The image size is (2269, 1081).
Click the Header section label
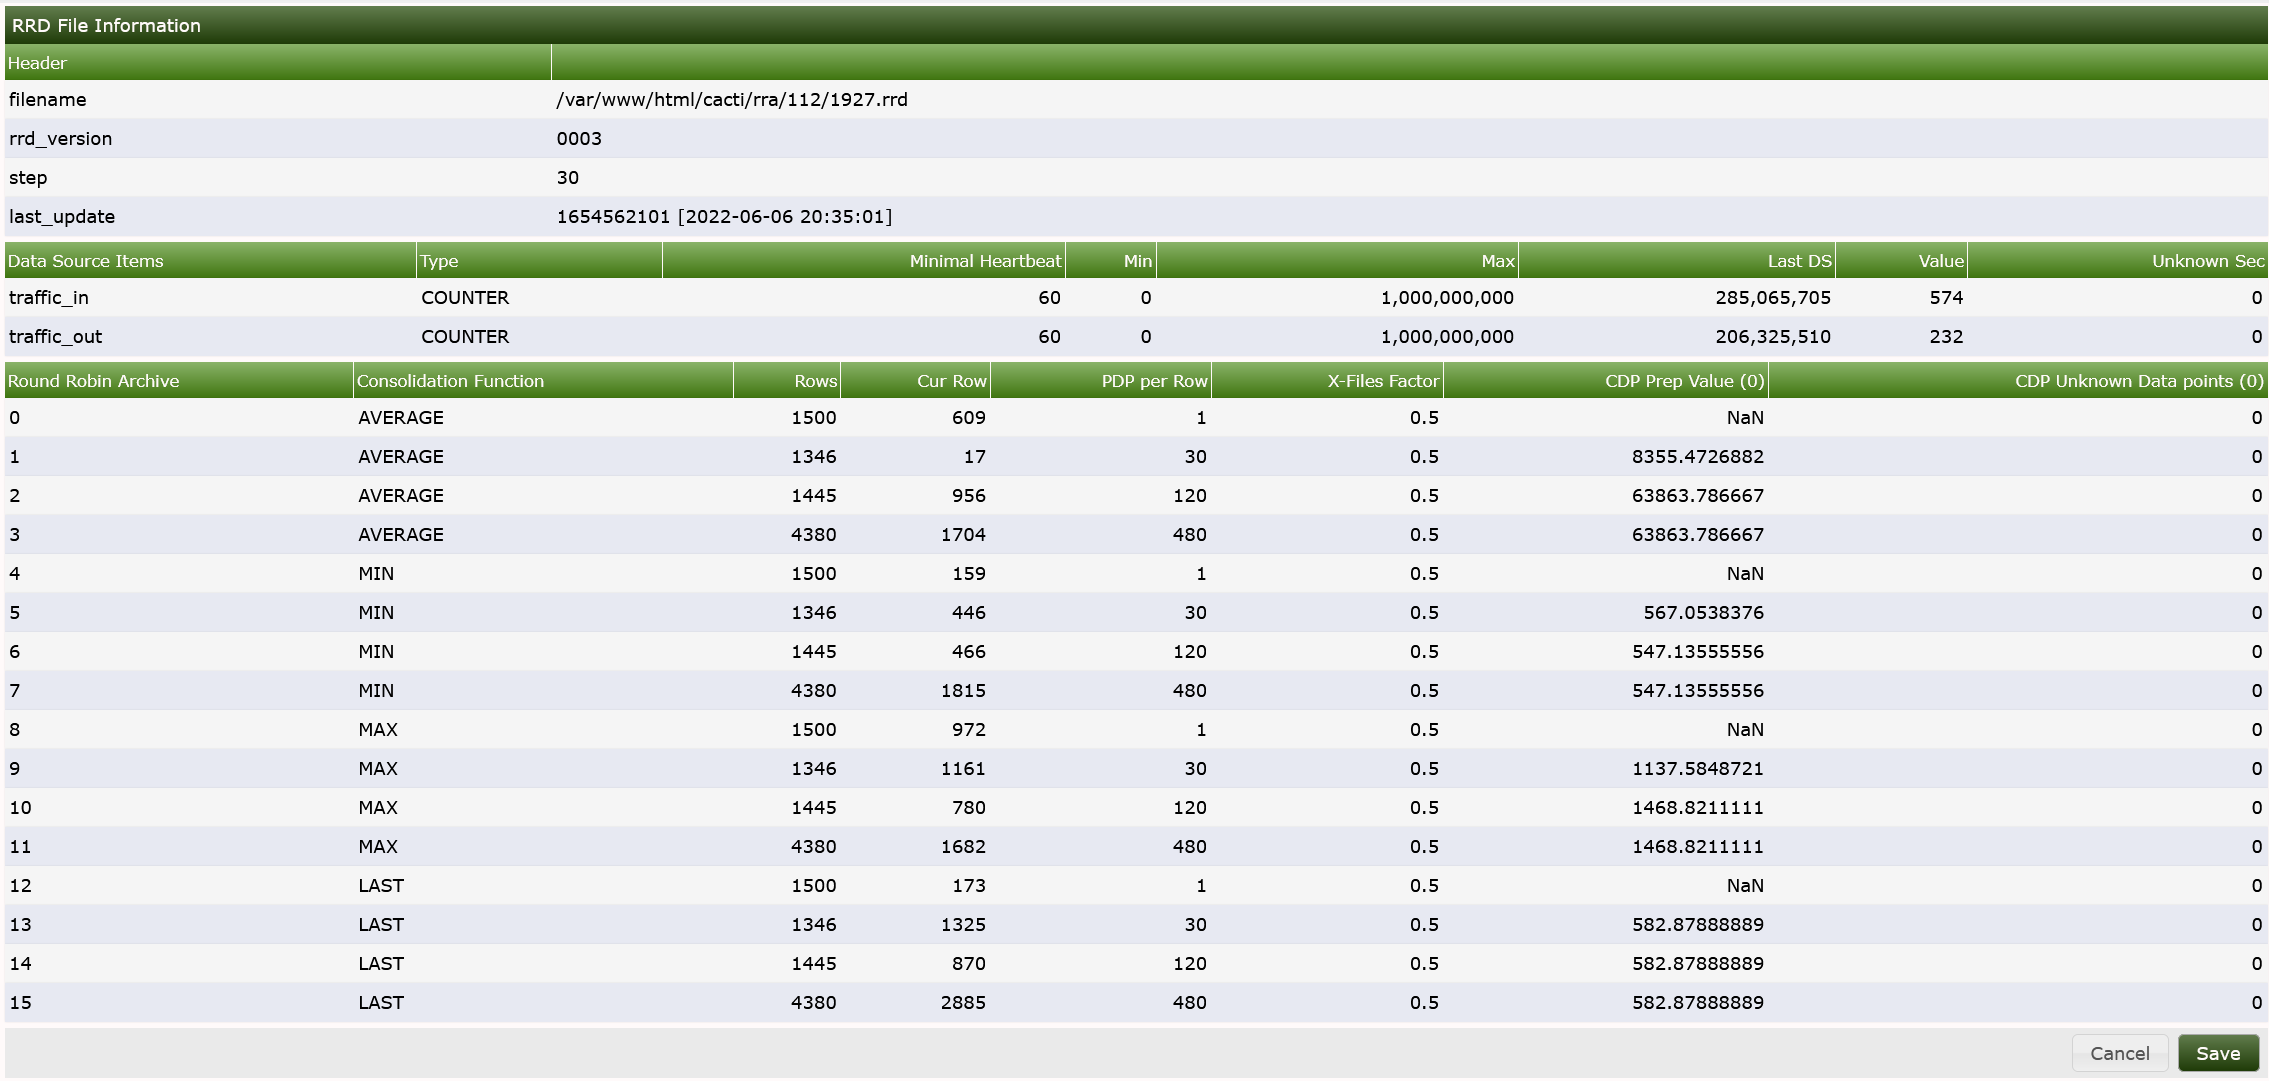coord(37,63)
